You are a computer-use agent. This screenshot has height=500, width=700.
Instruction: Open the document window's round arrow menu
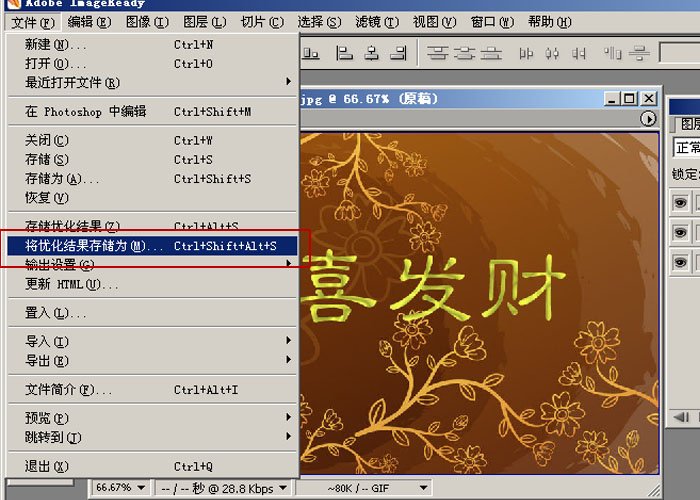coord(648,119)
